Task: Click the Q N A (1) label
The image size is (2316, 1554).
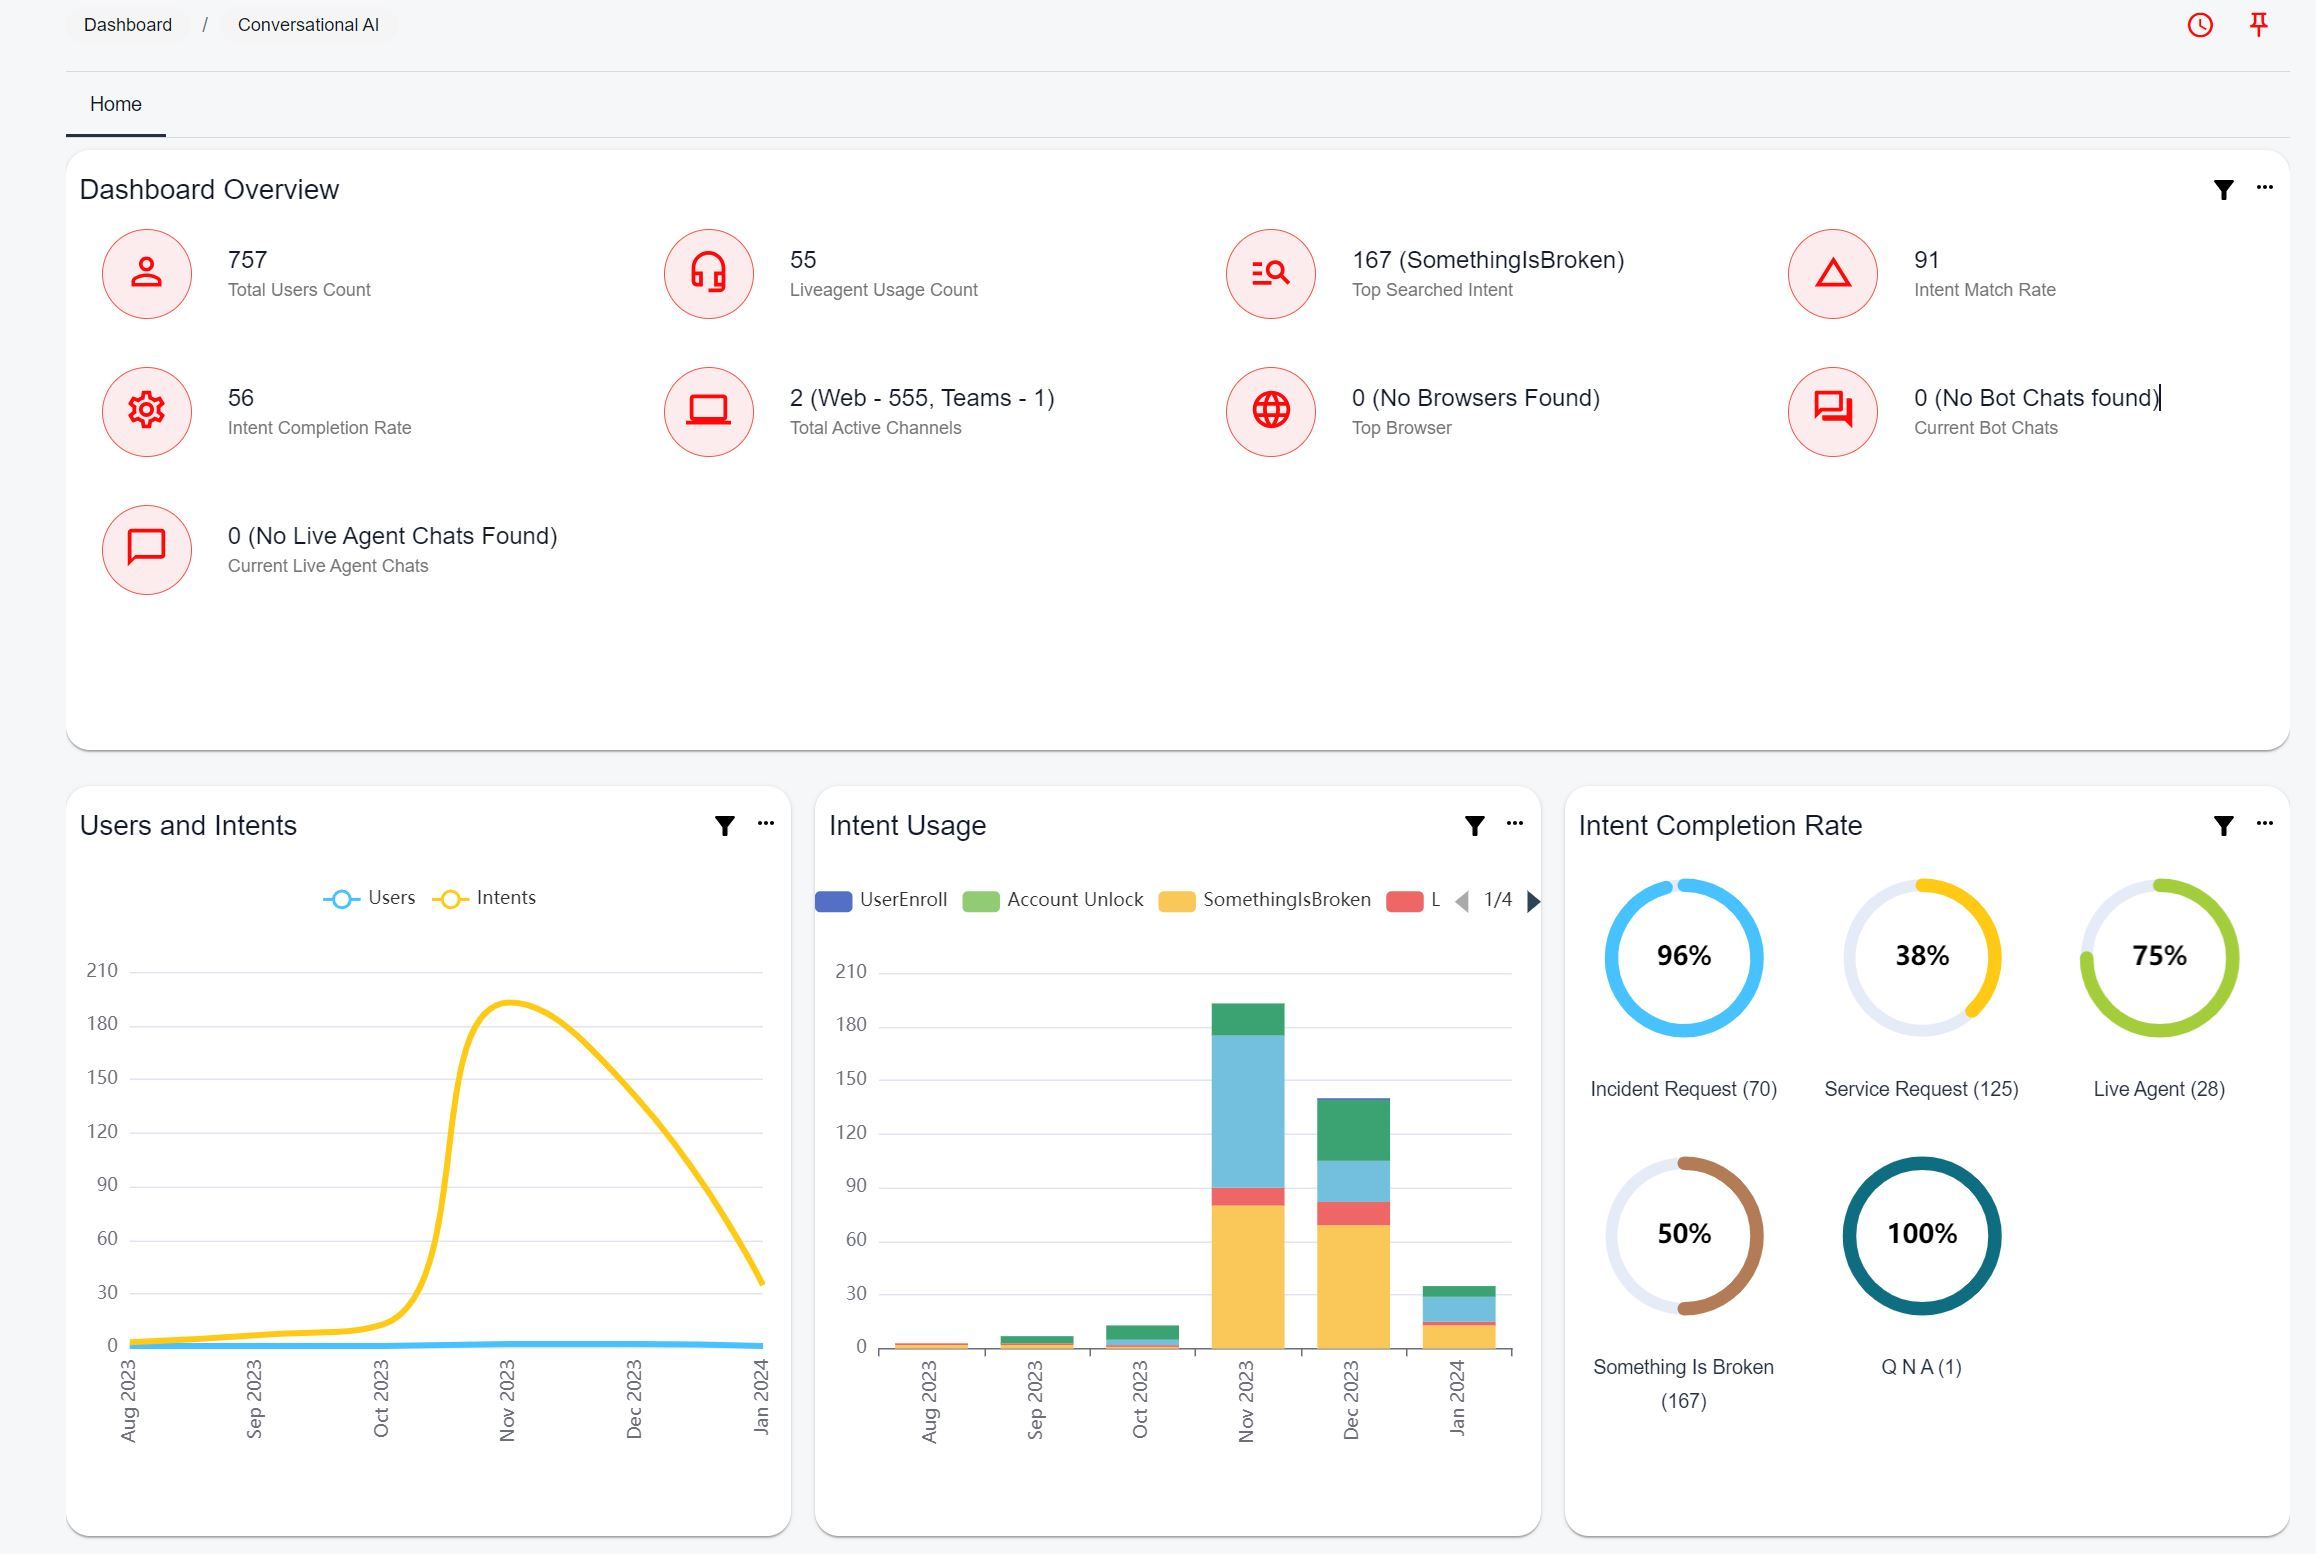Action: tap(1922, 1367)
